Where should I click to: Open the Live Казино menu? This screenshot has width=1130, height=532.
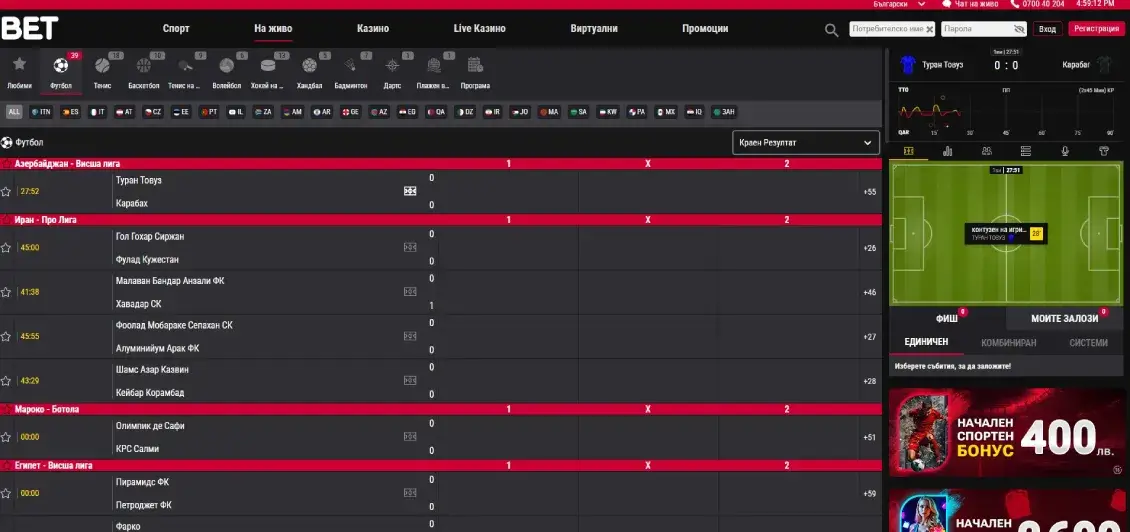coord(479,29)
